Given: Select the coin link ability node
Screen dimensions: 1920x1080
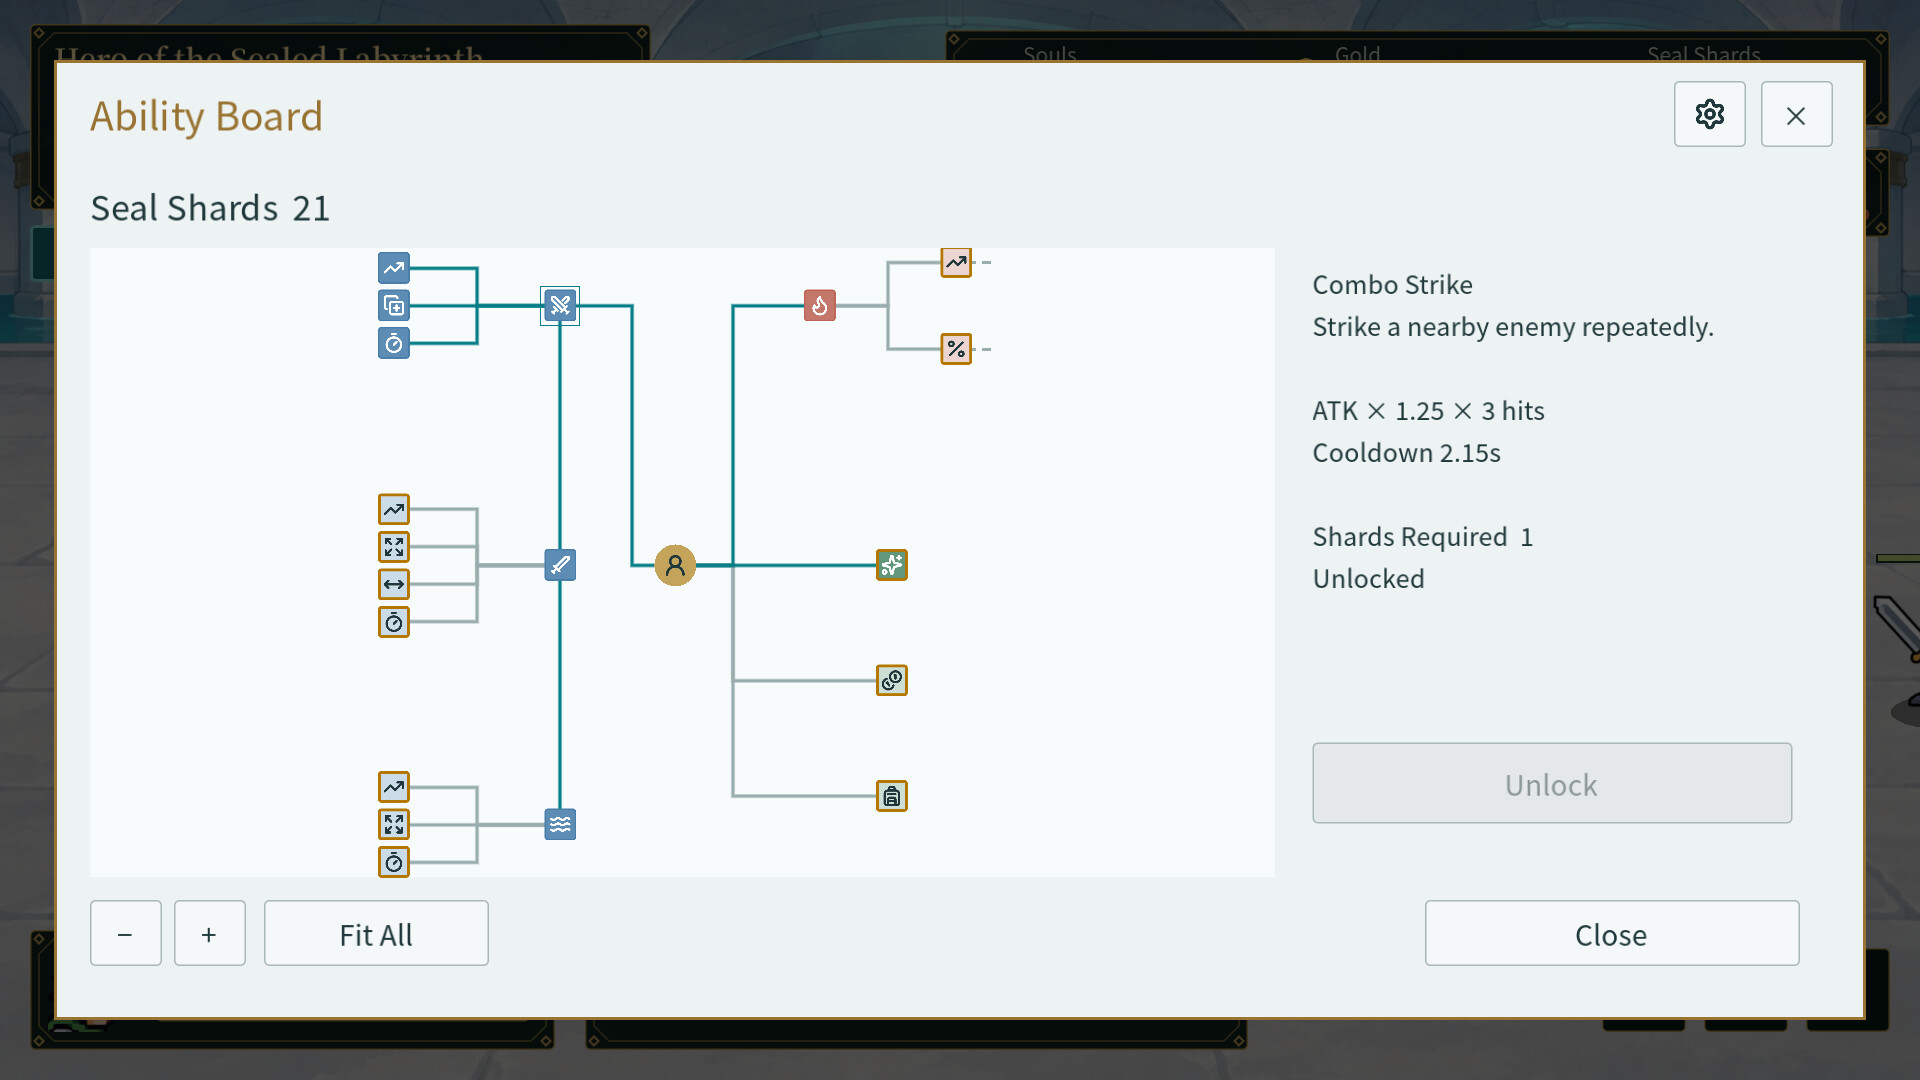Looking at the screenshot, I should 892,680.
